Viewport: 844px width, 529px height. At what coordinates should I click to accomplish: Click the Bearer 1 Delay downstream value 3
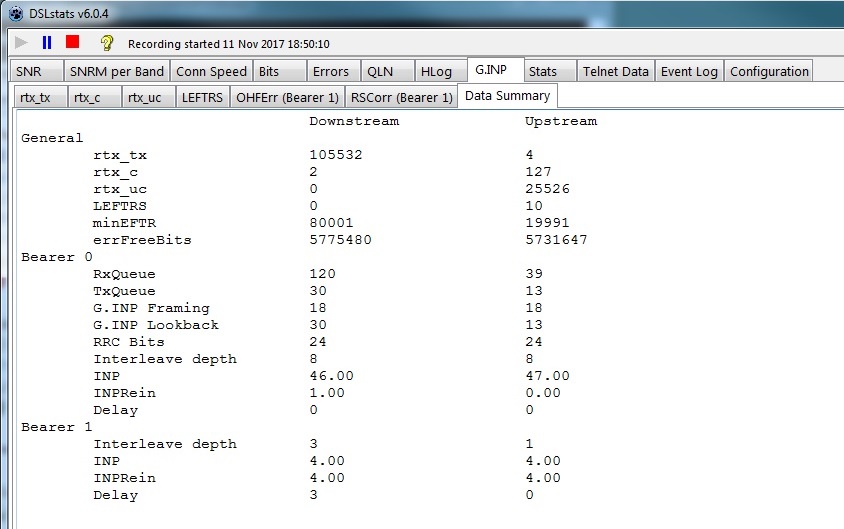point(313,495)
